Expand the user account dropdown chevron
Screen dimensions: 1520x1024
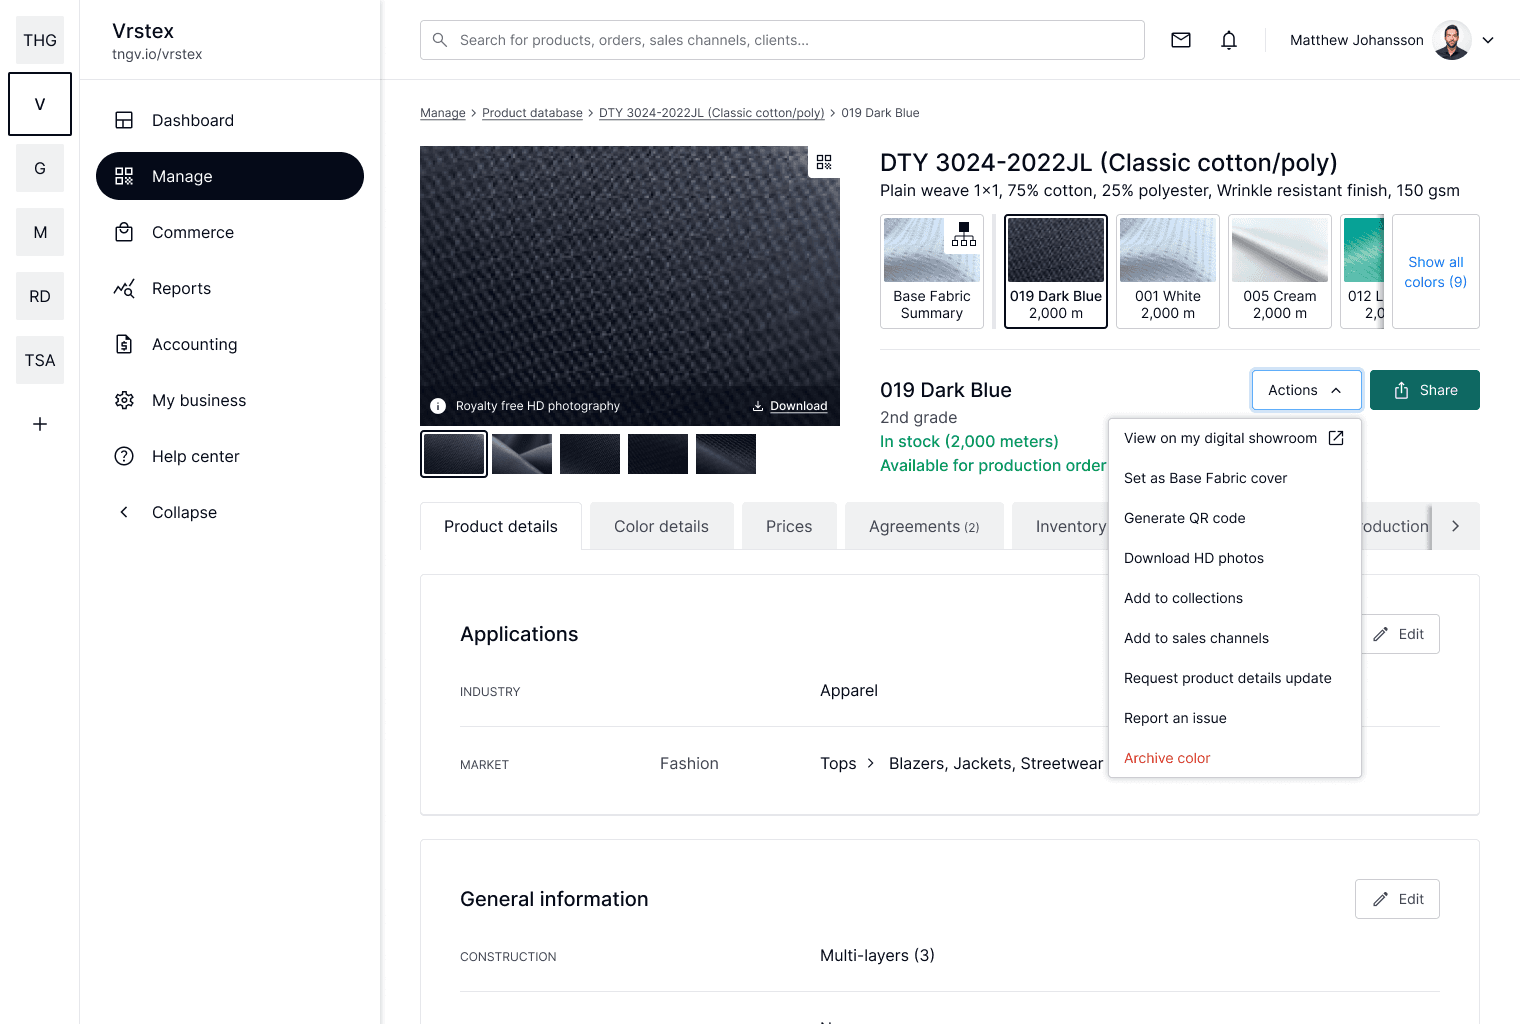tap(1488, 40)
